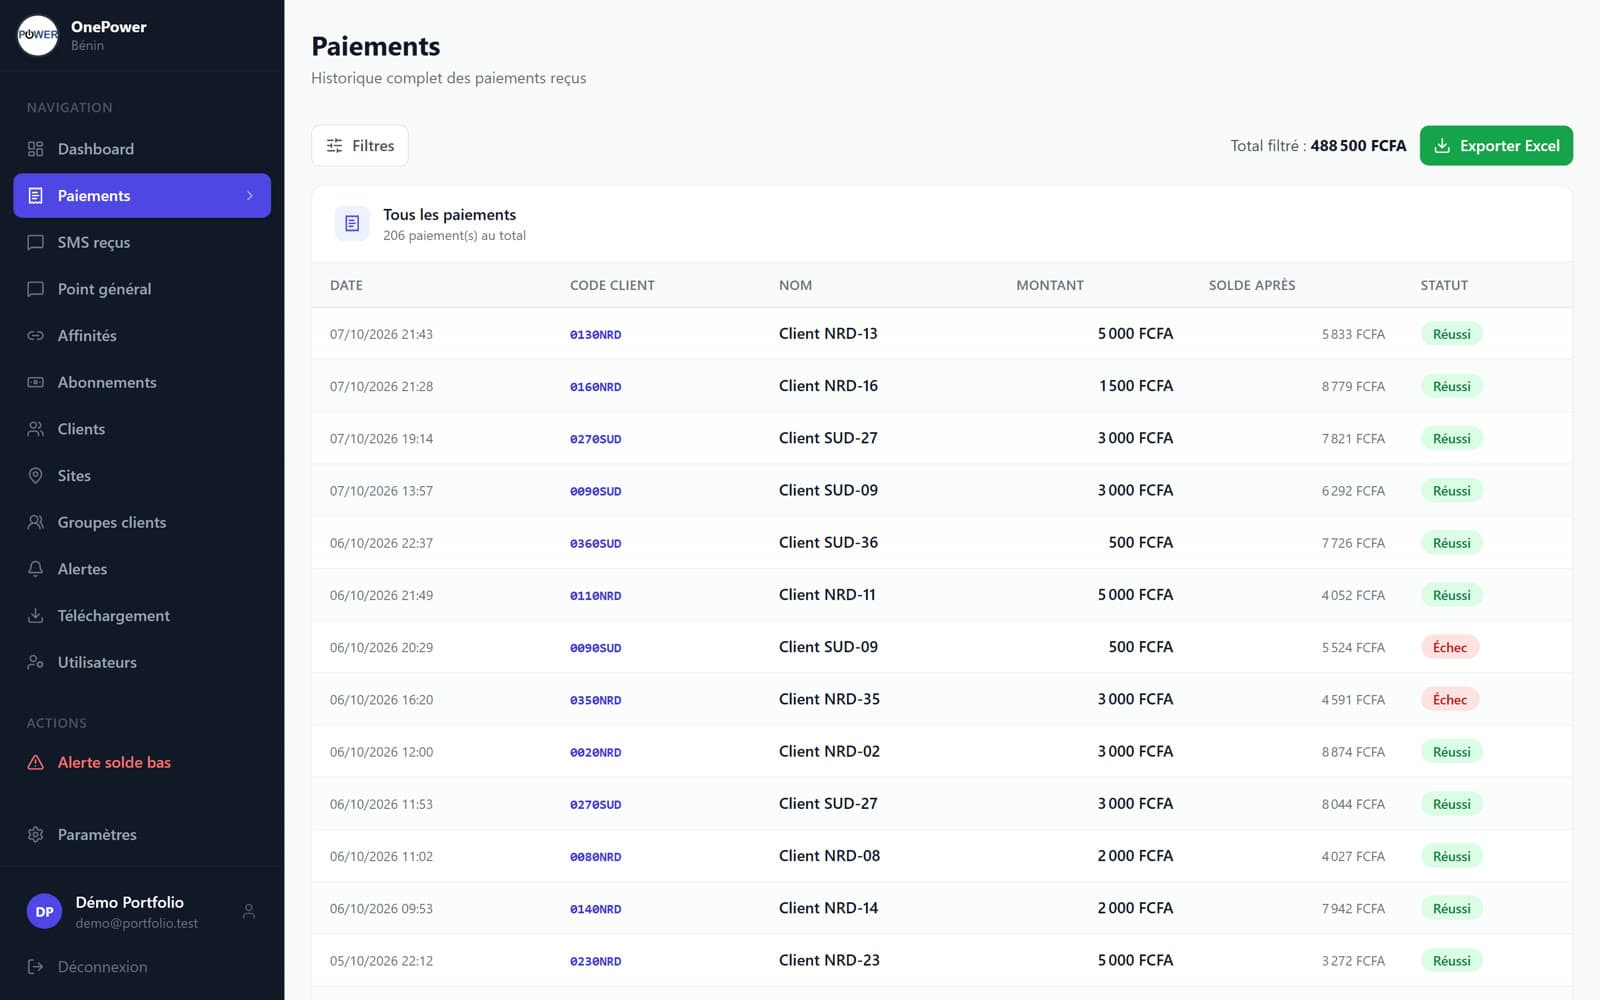Click client code 0130NRD

(596, 335)
